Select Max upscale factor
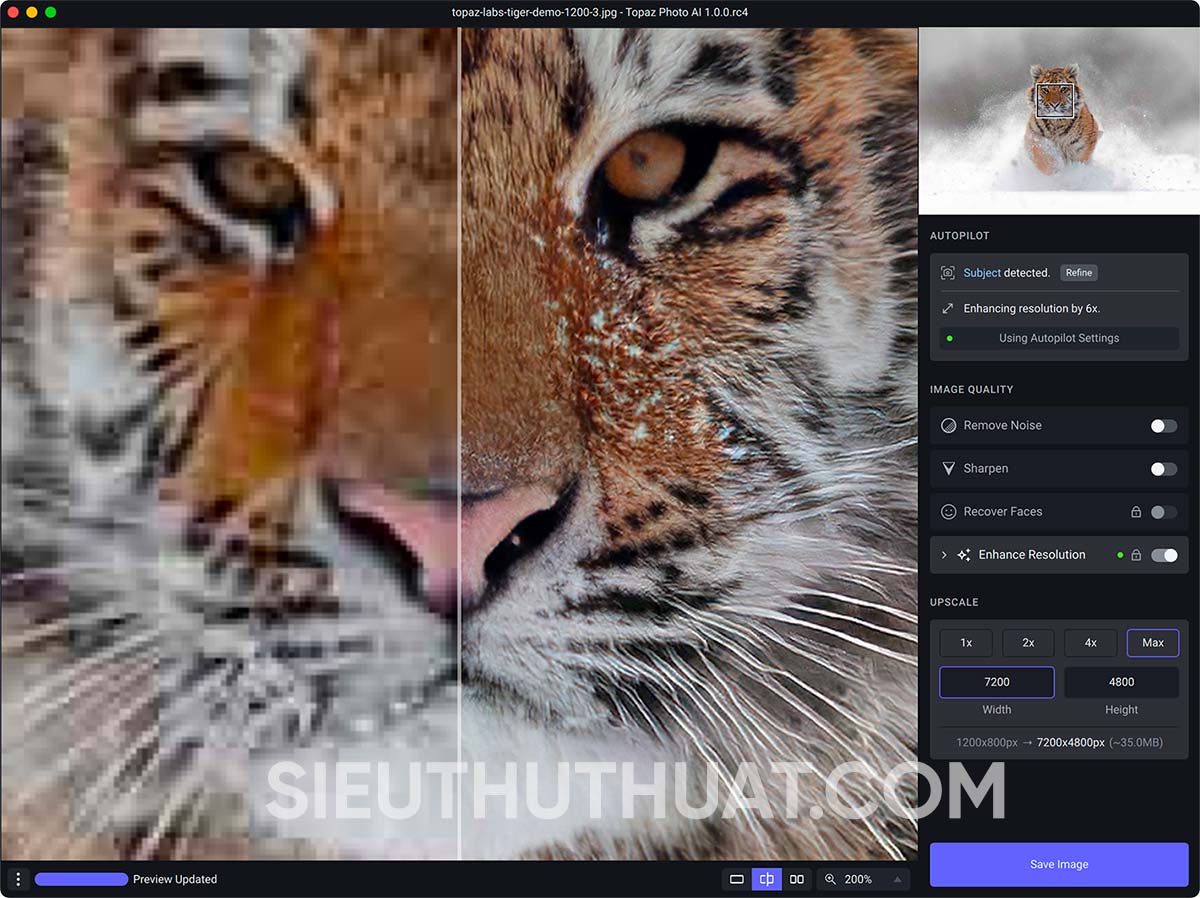Image resolution: width=1200 pixels, height=898 pixels. point(1153,643)
